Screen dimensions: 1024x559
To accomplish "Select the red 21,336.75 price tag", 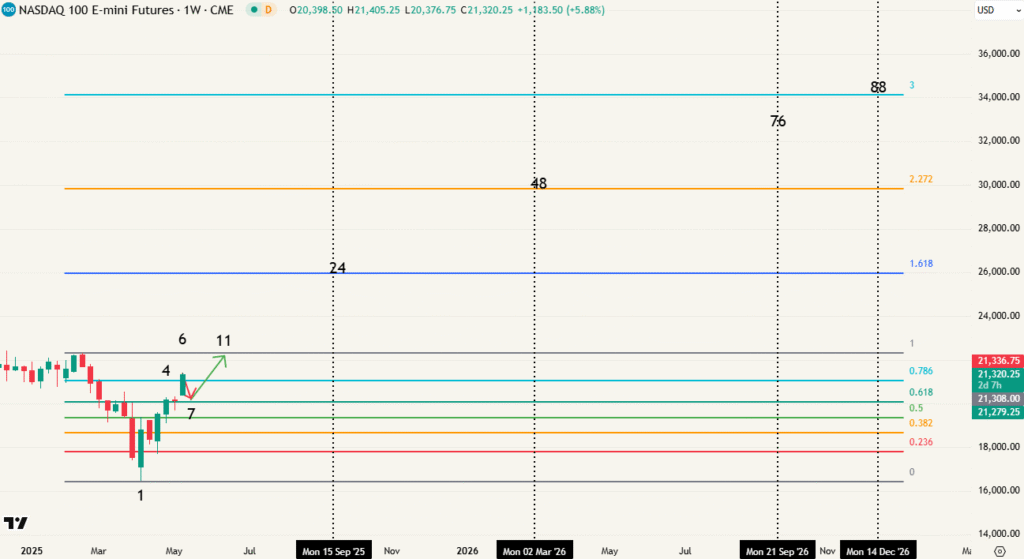I will [x=998, y=360].
